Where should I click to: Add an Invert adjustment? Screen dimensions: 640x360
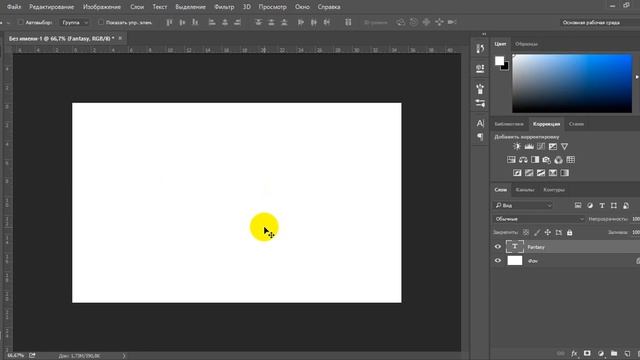tap(517, 173)
